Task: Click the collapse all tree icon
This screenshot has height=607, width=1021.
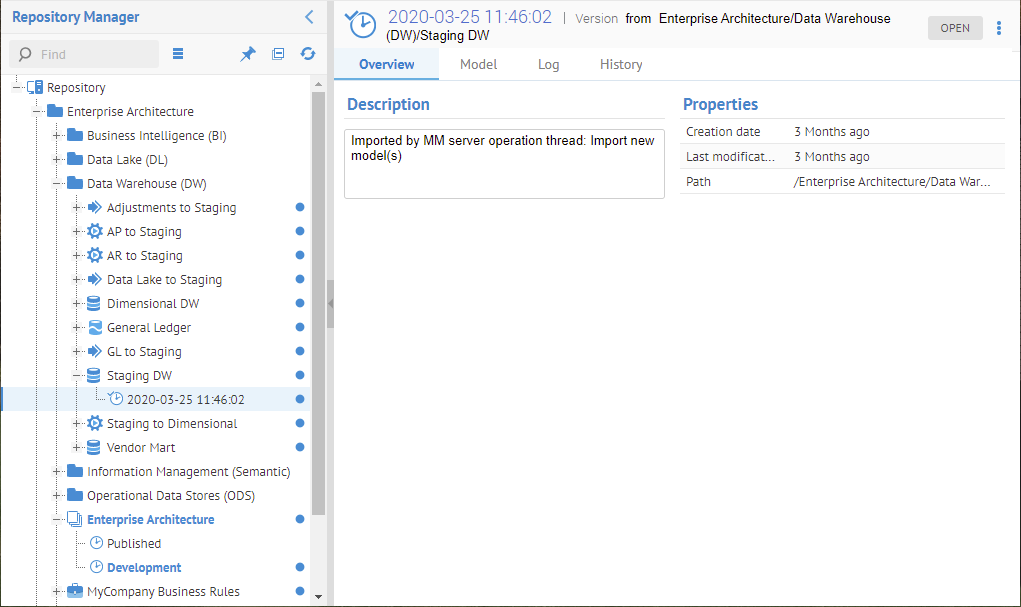Action: click(278, 54)
